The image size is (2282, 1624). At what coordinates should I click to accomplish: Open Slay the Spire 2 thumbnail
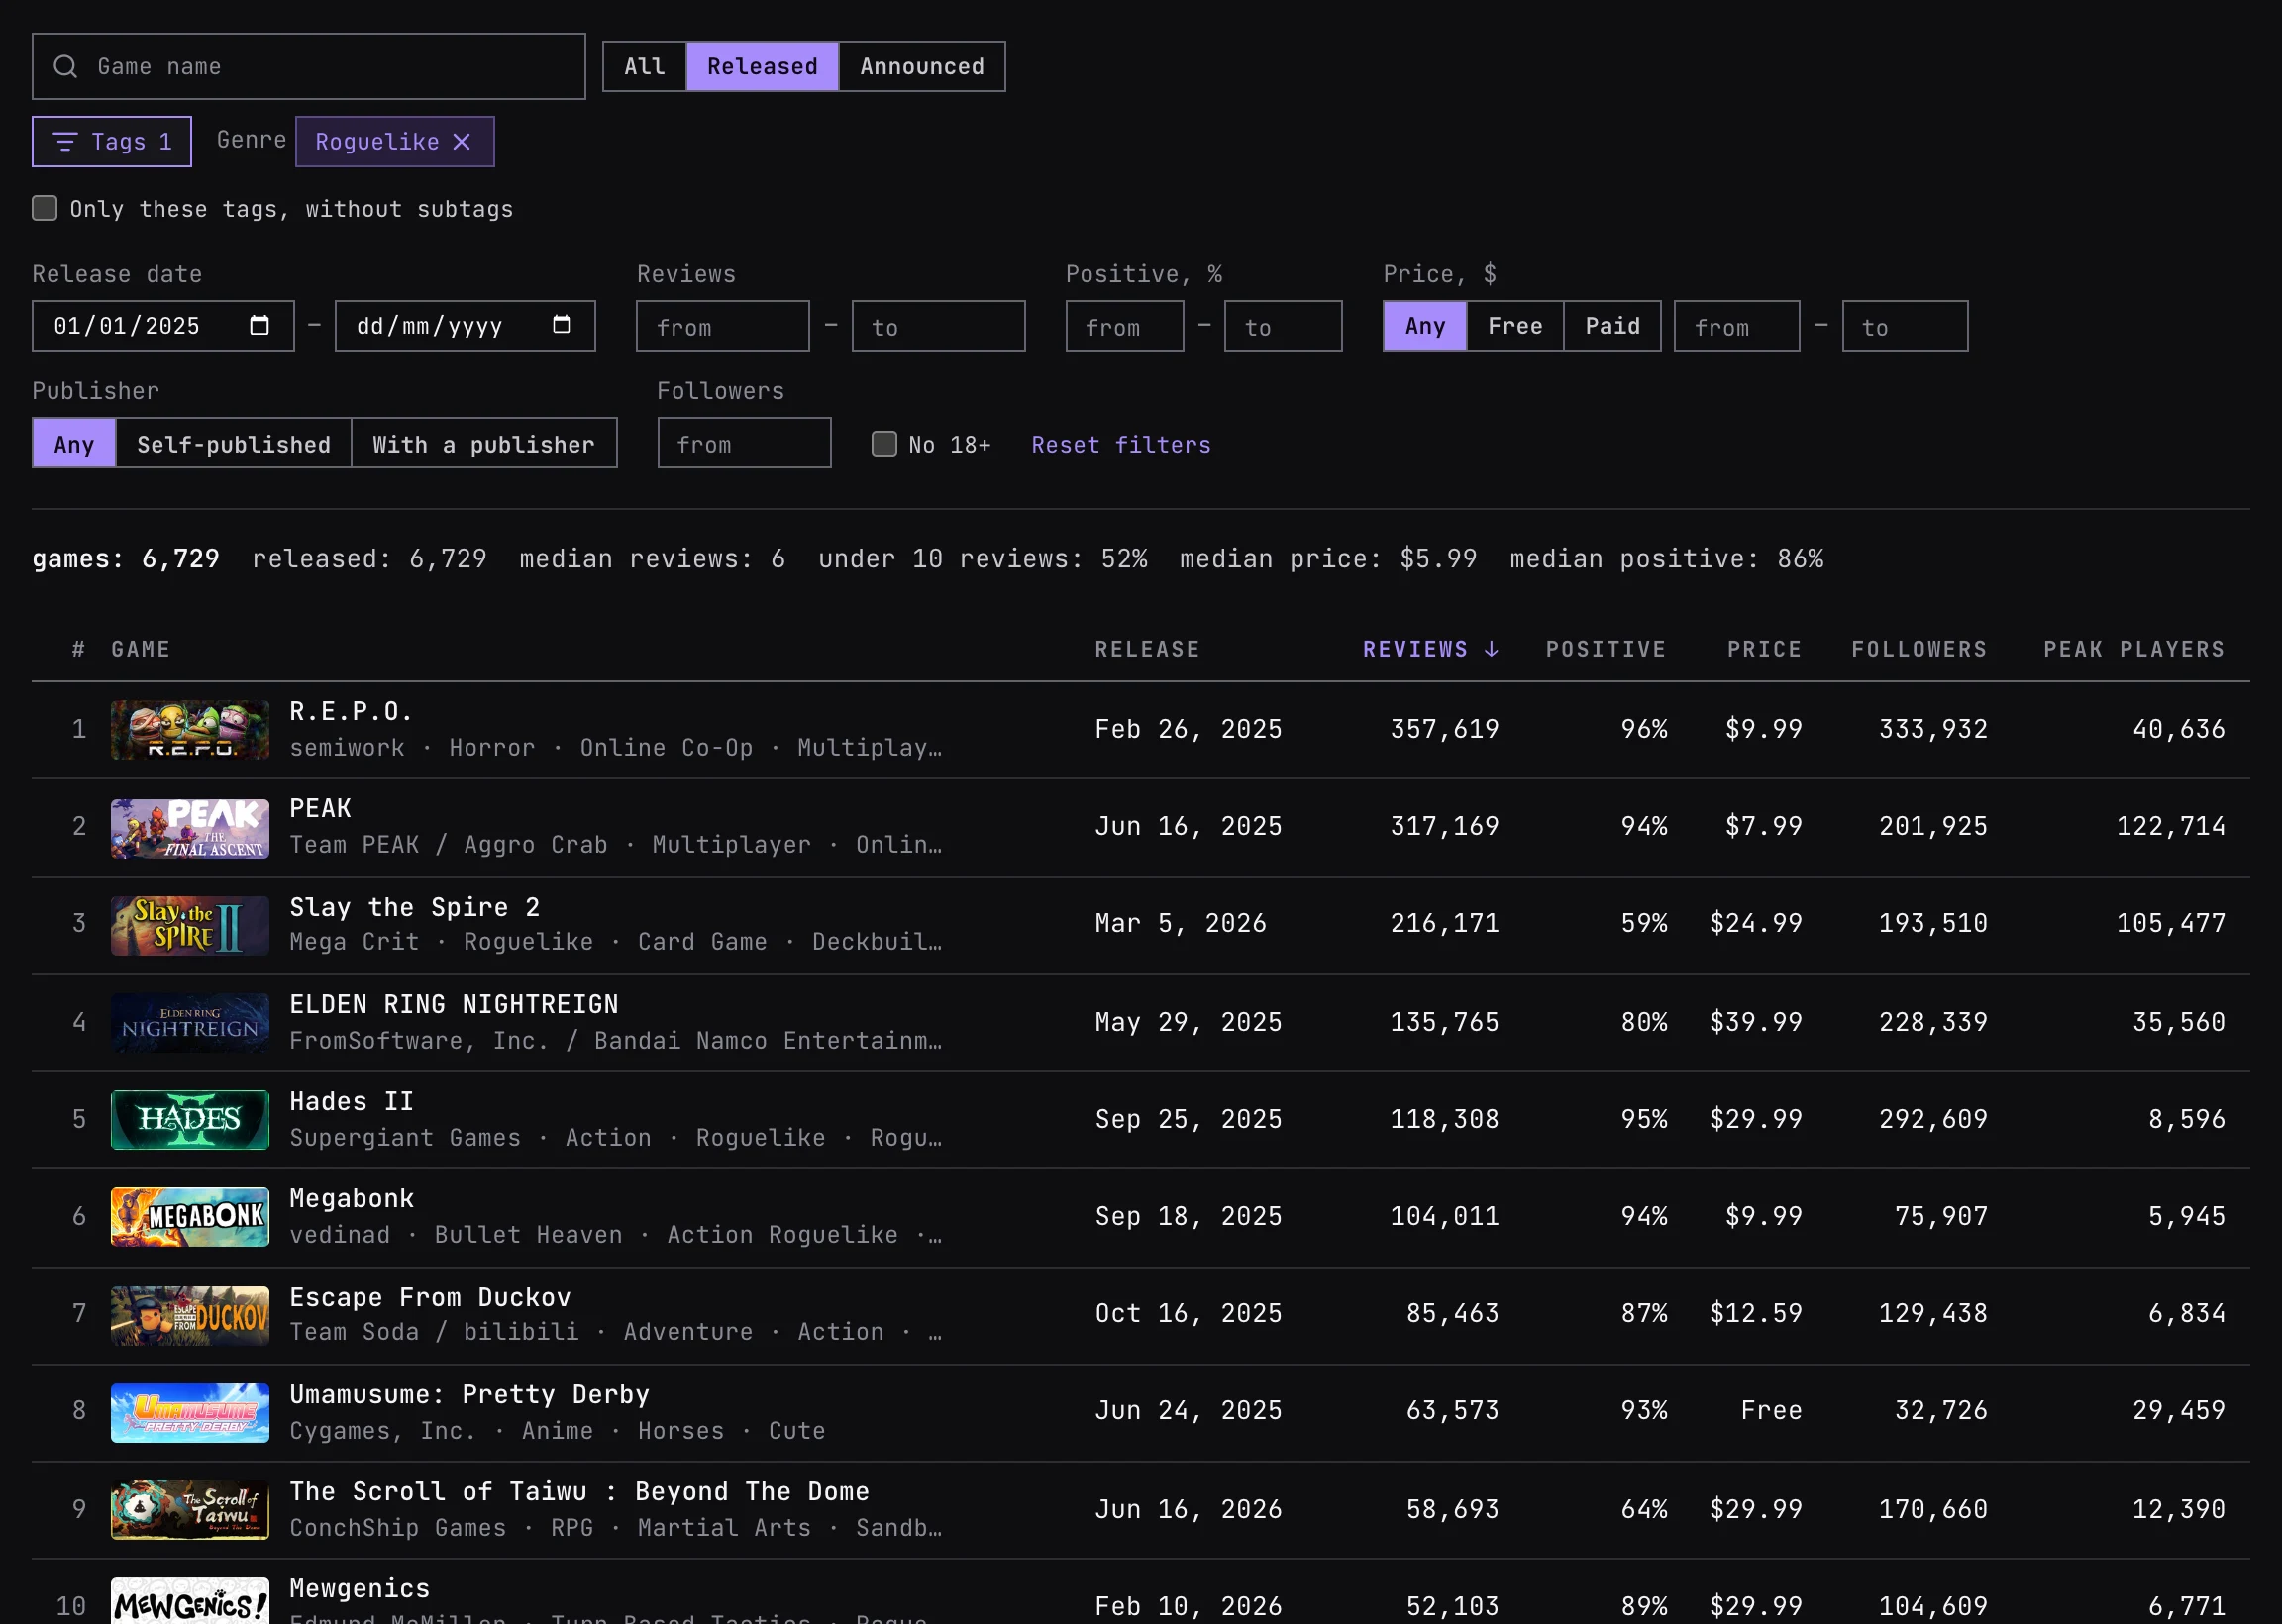pyautogui.click(x=190, y=925)
